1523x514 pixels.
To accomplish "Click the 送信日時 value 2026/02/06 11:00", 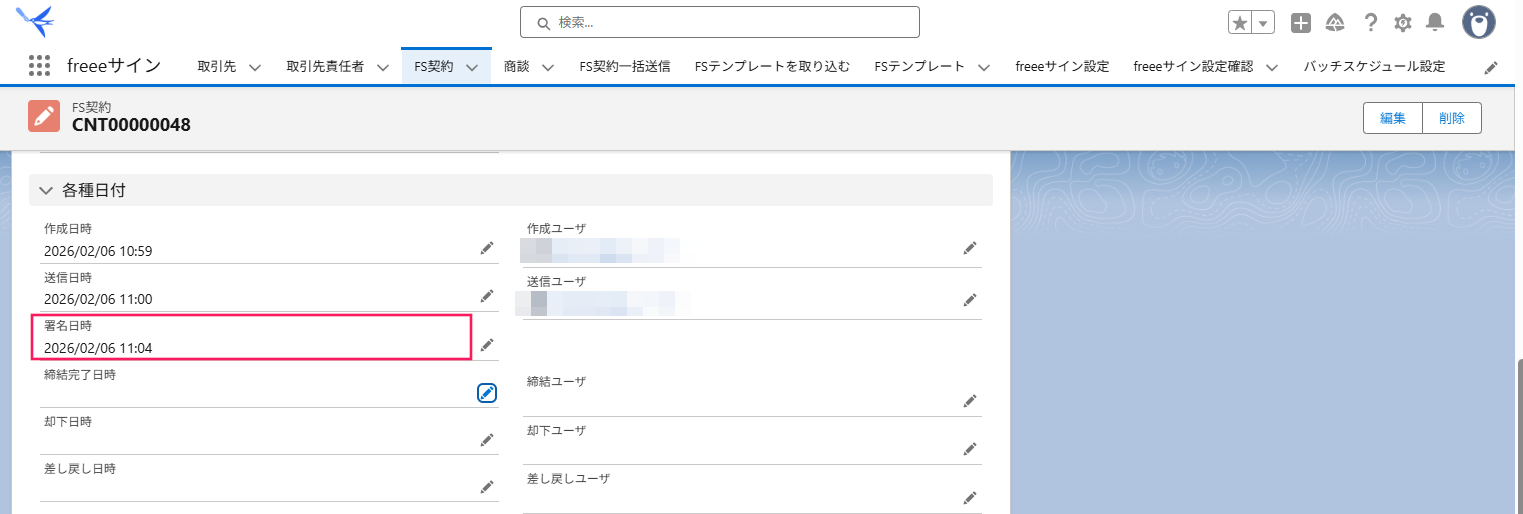I will pyautogui.click(x=98, y=299).
